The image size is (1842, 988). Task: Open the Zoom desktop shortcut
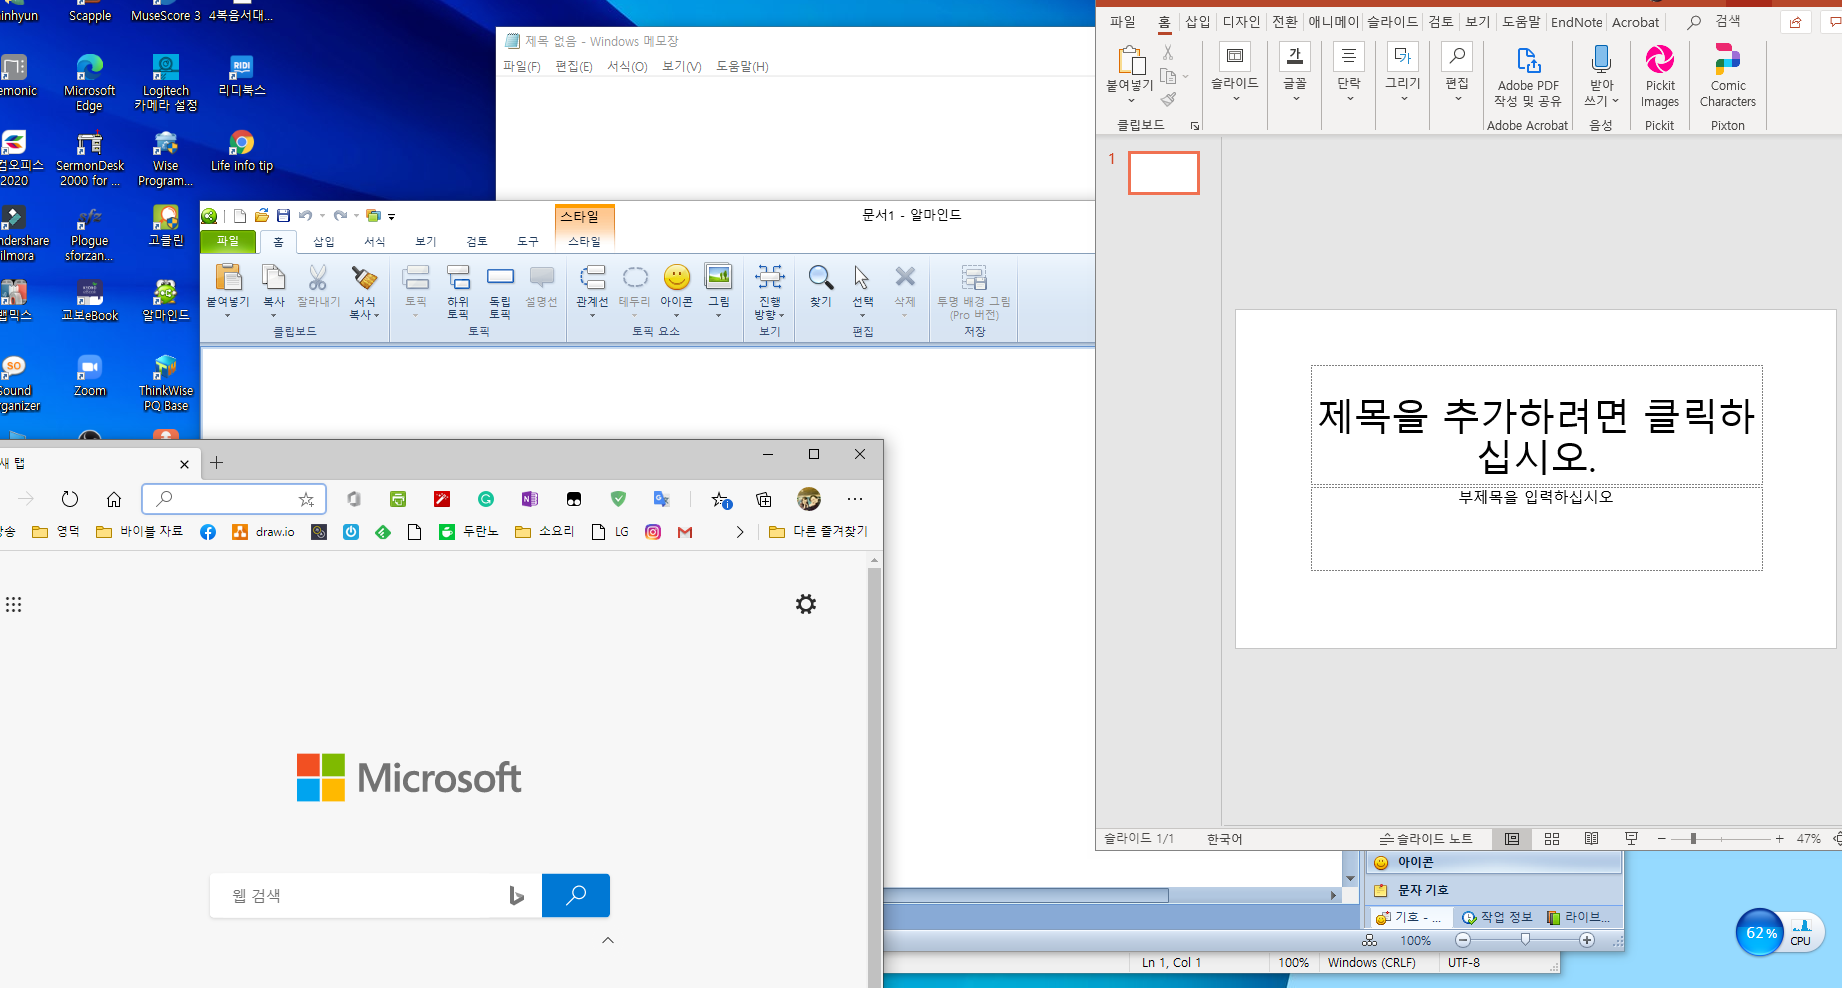pos(90,376)
